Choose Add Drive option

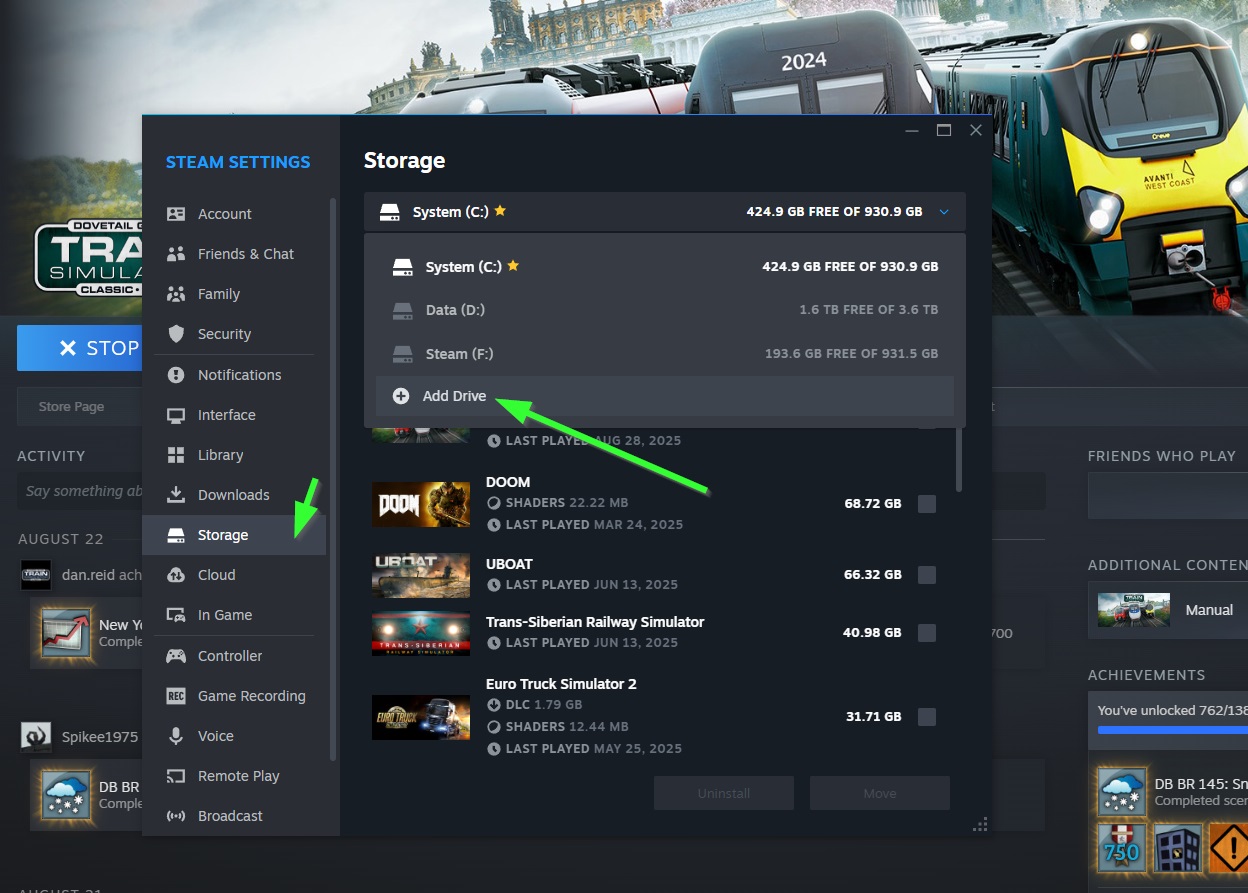[x=664, y=396]
